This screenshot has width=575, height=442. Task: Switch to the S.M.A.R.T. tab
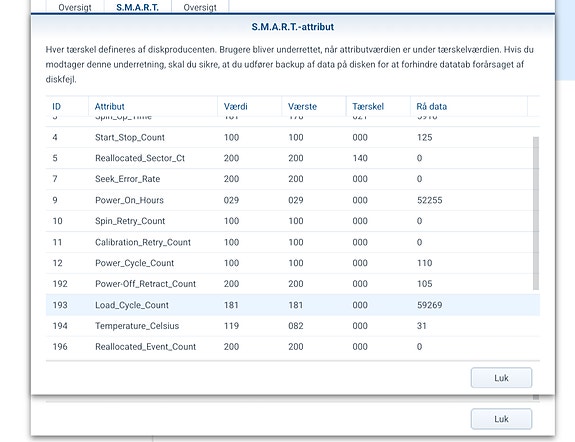point(138,7)
